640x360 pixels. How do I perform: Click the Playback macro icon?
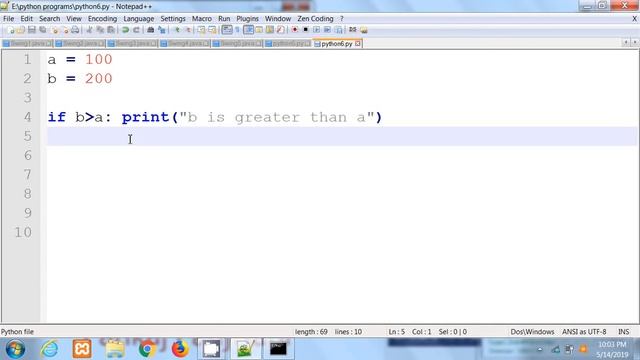[x=317, y=30]
